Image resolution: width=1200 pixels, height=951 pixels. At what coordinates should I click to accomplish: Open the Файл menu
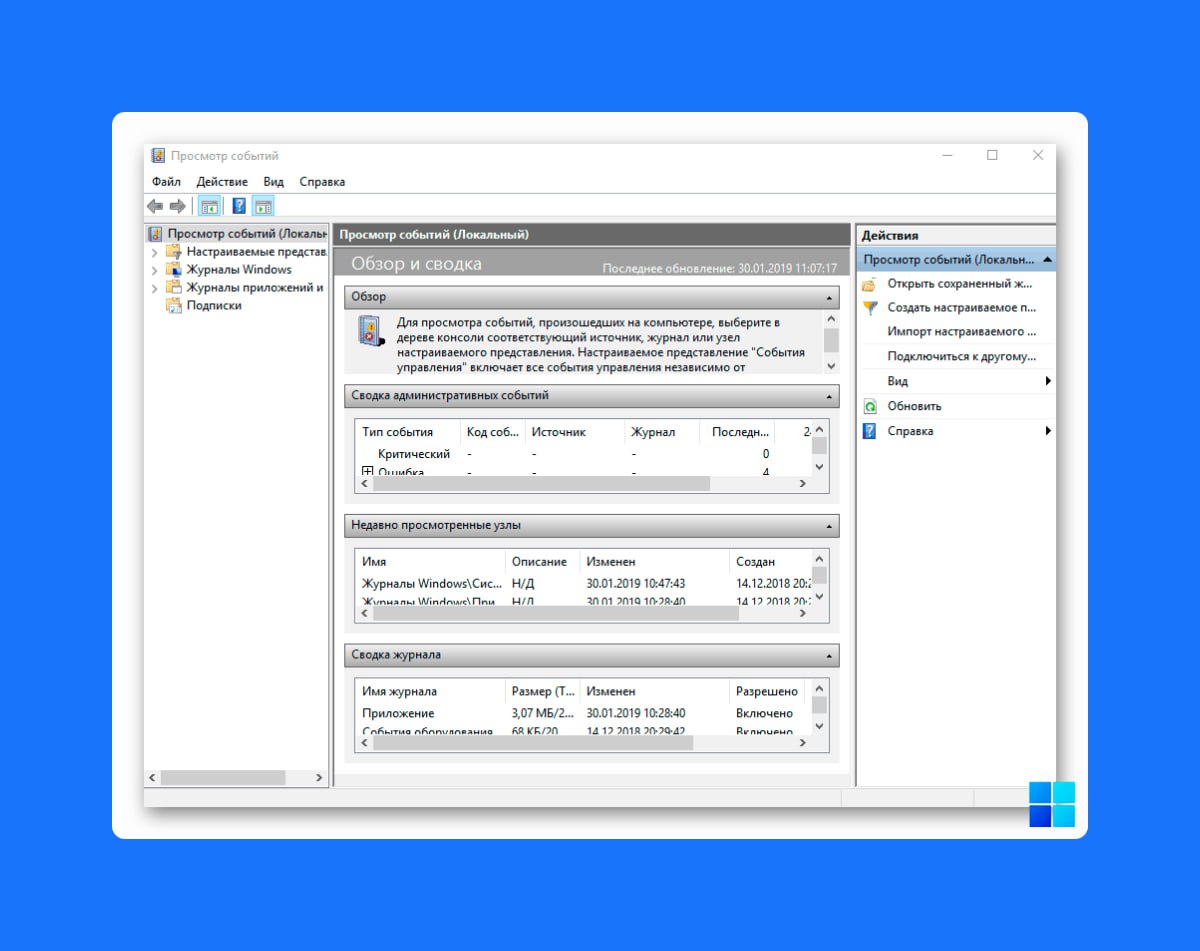[166, 182]
